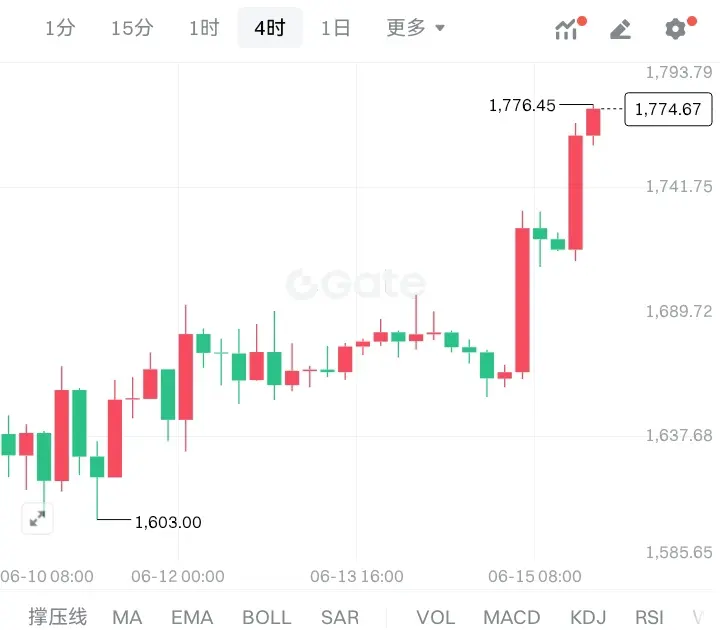This screenshot has height=630, width=720.
Task: Select the drawing pencil tool
Action: coord(620,29)
